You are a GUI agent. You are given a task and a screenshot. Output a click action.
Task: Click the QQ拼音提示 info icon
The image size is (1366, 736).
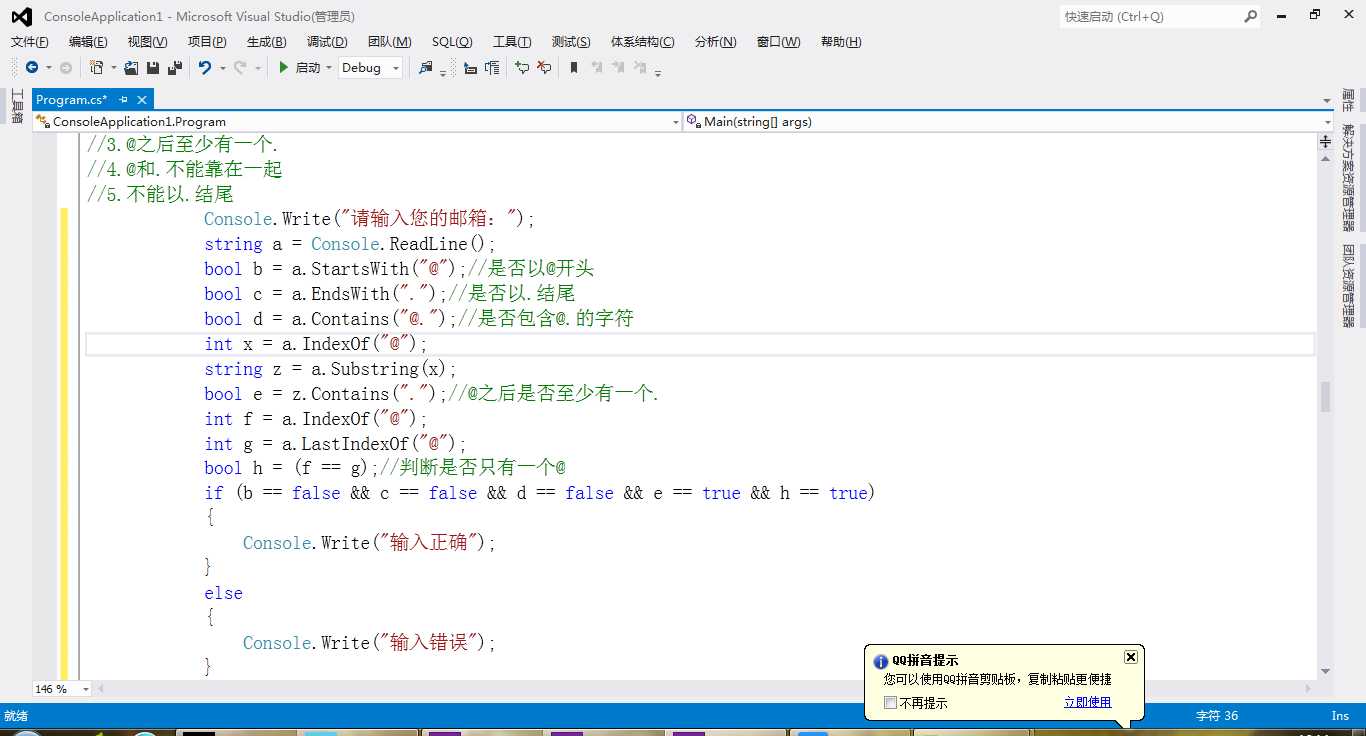click(x=881, y=662)
